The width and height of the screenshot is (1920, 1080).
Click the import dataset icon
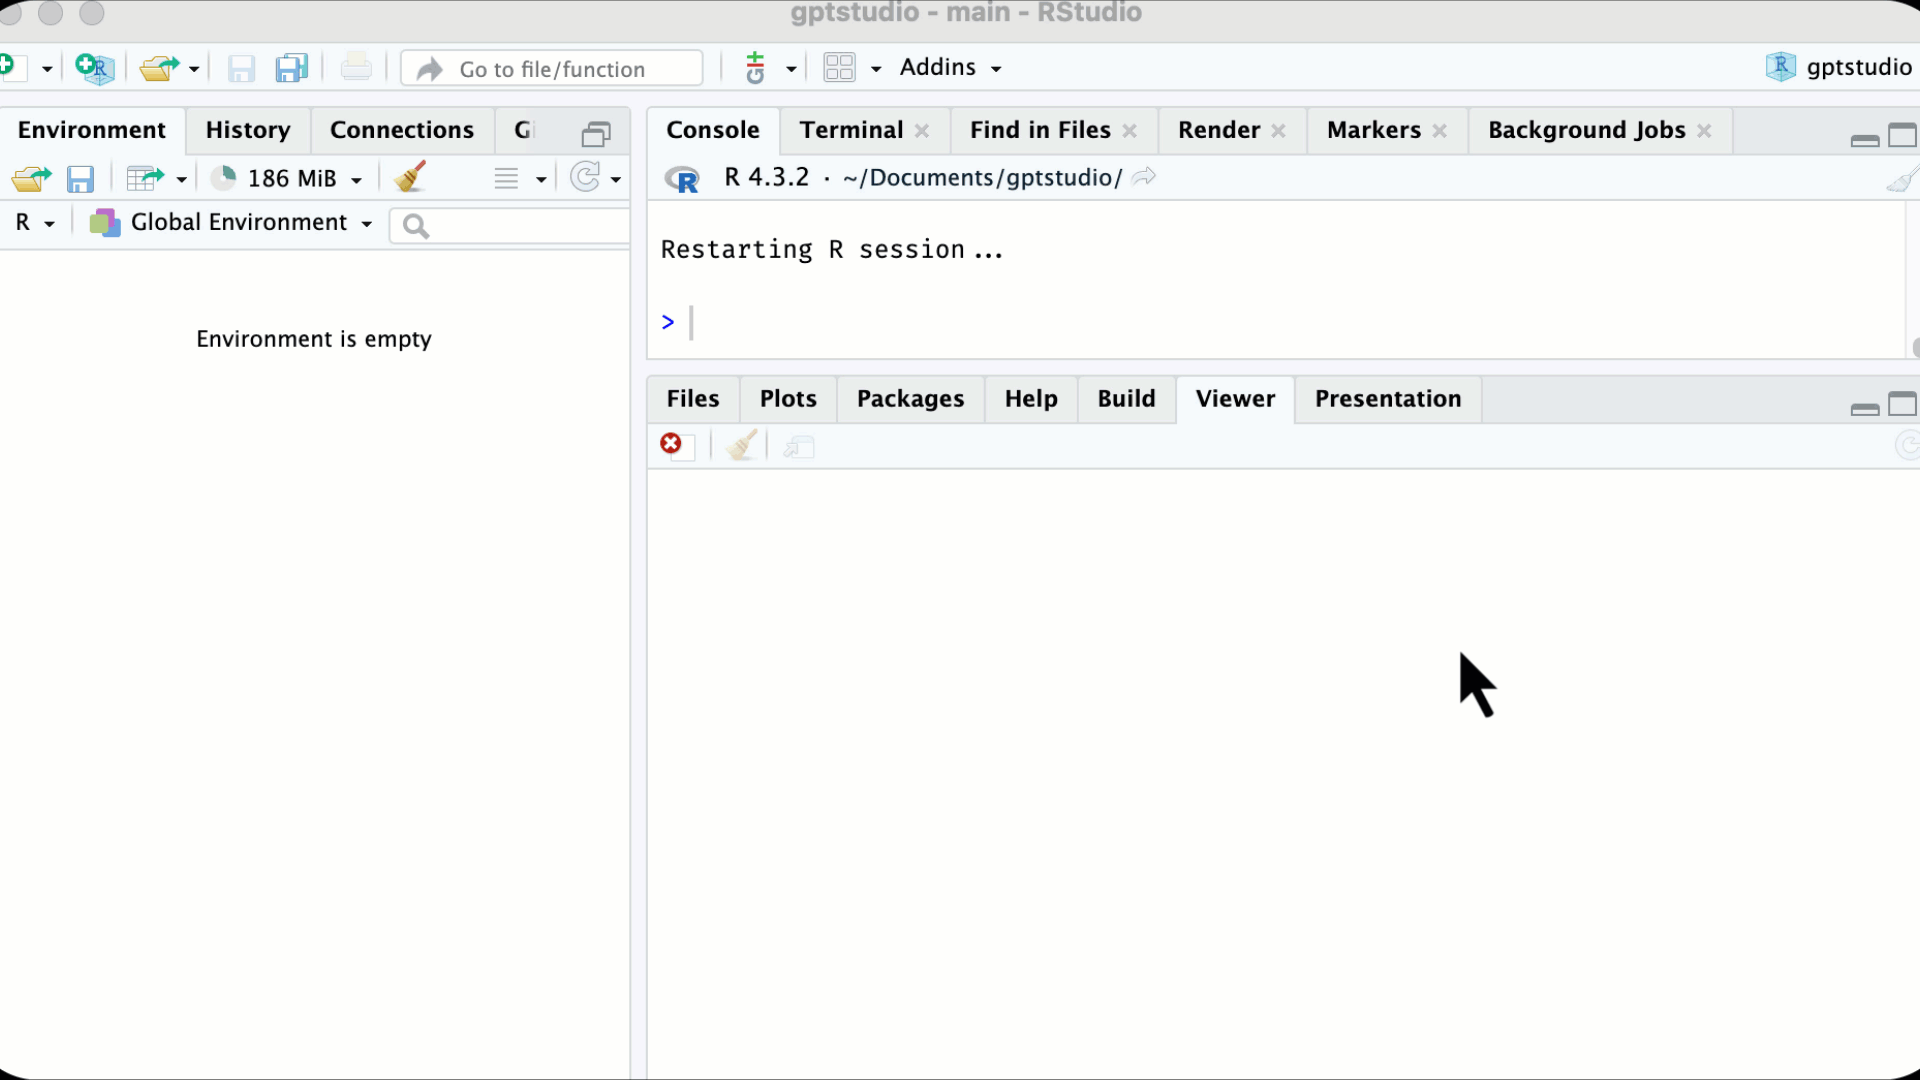tap(146, 178)
